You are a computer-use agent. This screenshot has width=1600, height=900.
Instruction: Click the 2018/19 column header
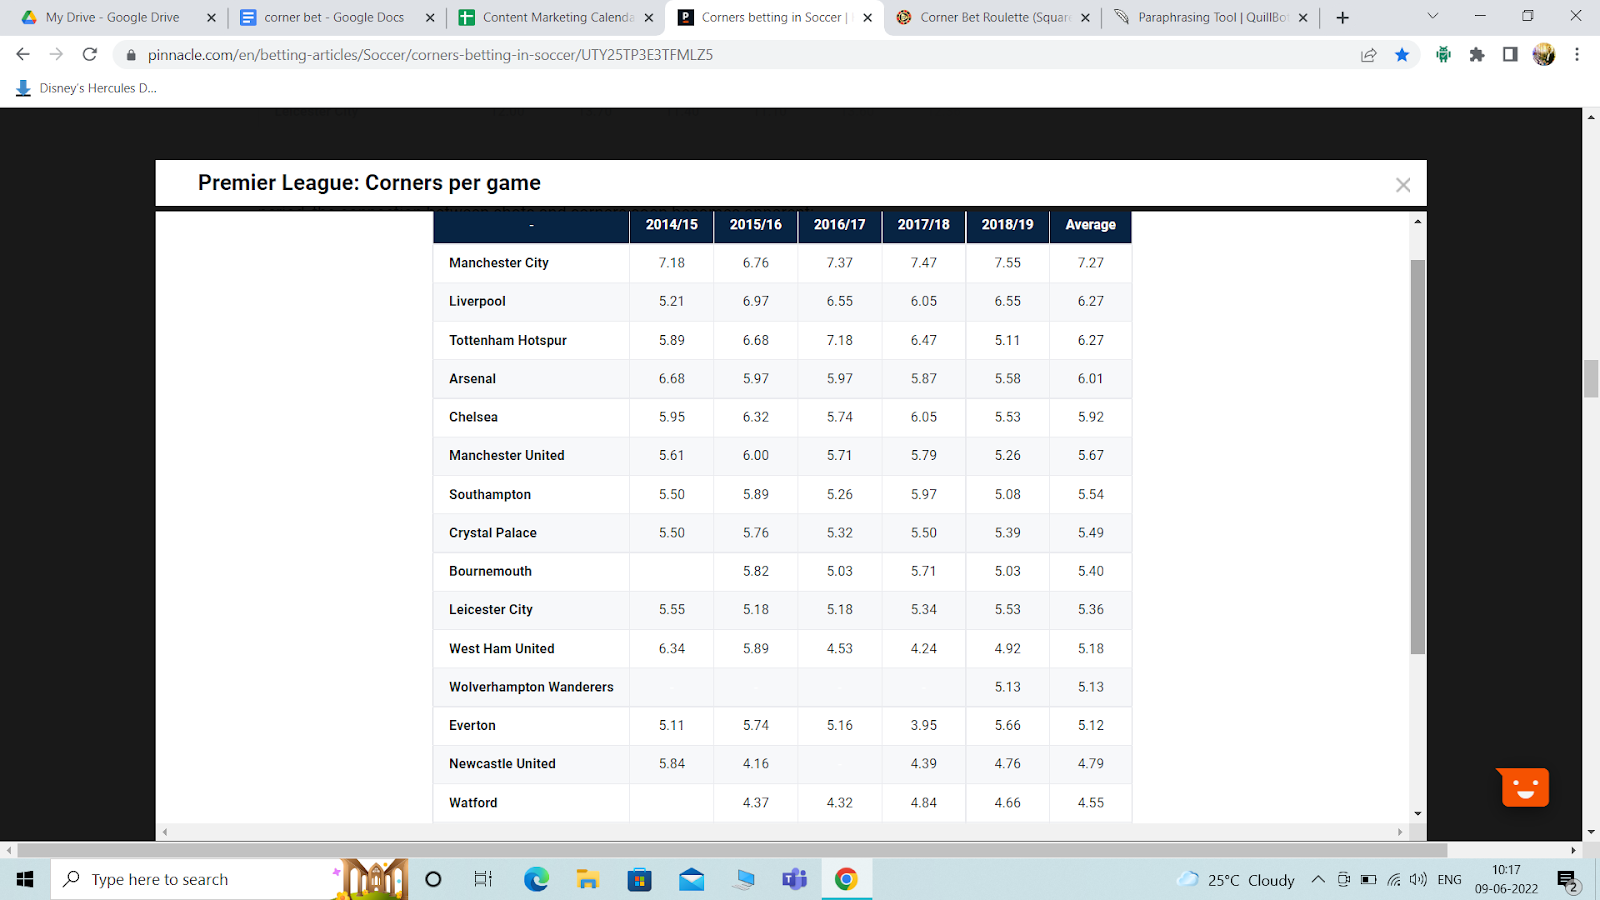tap(1007, 225)
